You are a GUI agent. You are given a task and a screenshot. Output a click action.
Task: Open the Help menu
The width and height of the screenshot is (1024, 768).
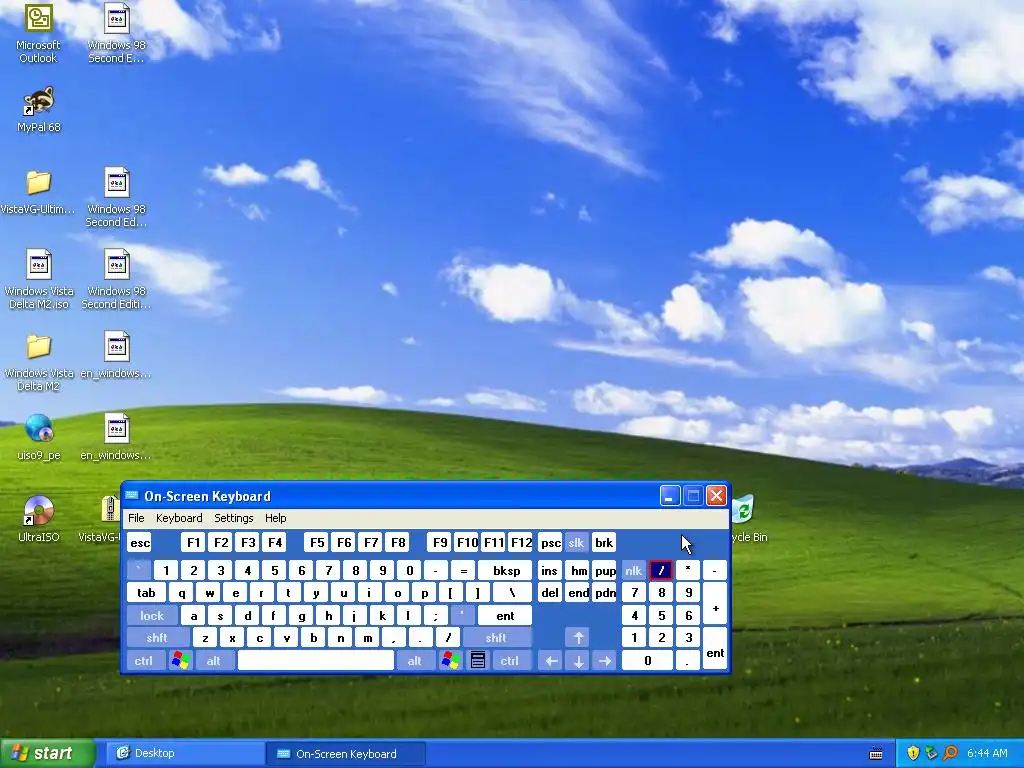(x=276, y=518)
